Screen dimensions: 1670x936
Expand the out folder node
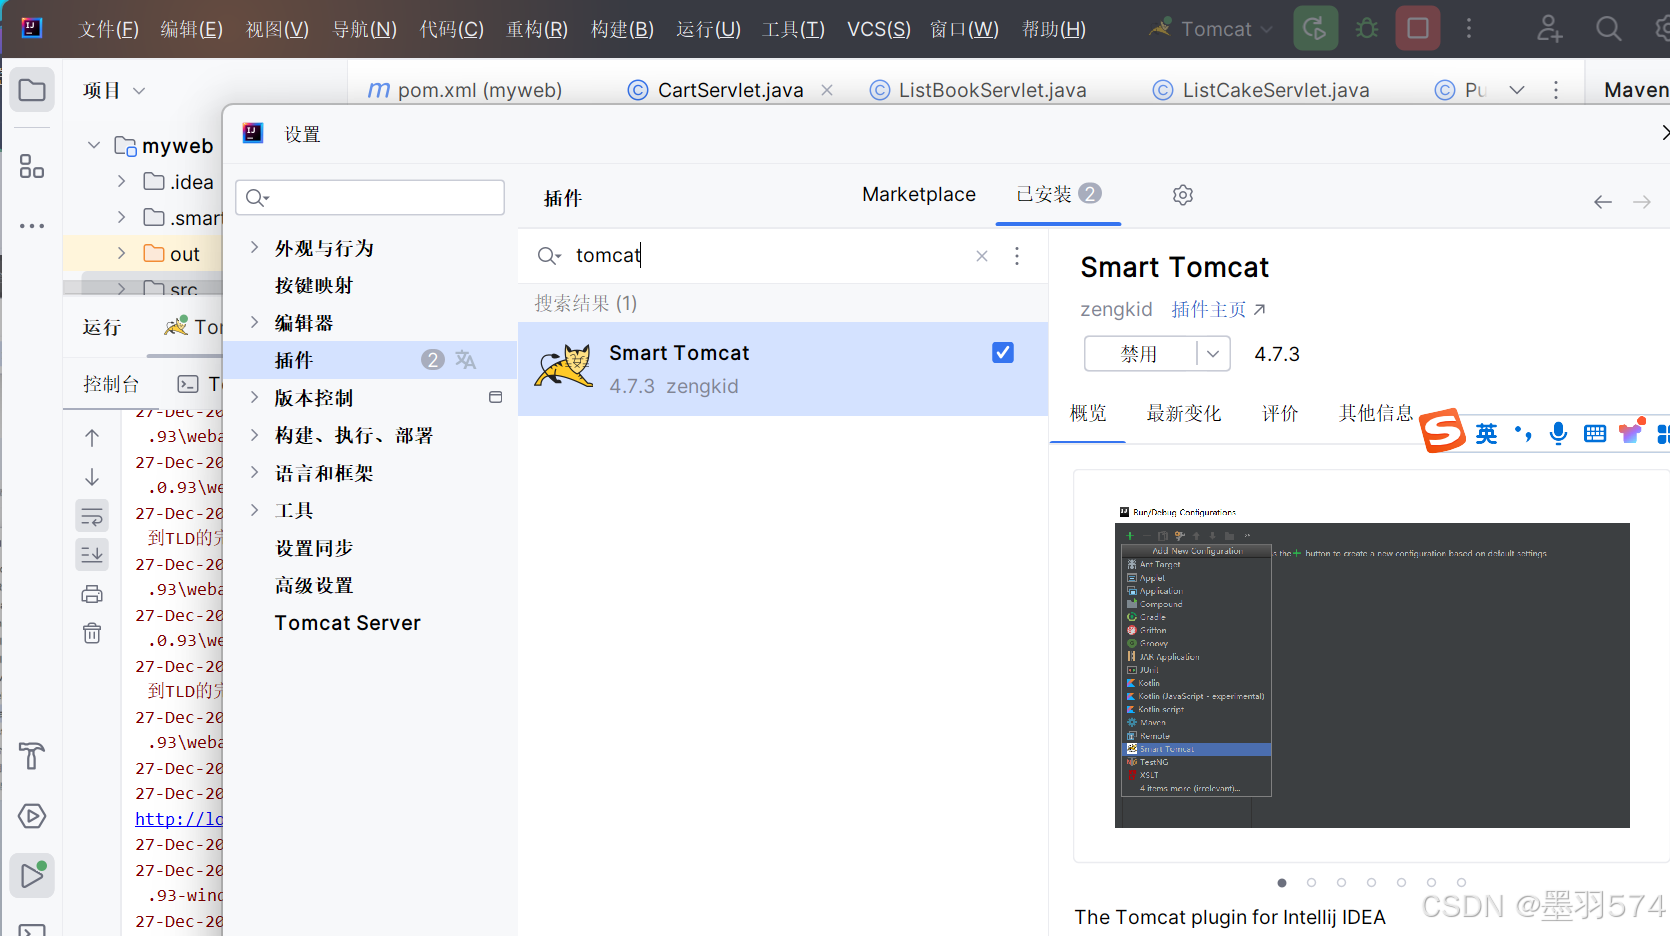click(x=121, y=253)
